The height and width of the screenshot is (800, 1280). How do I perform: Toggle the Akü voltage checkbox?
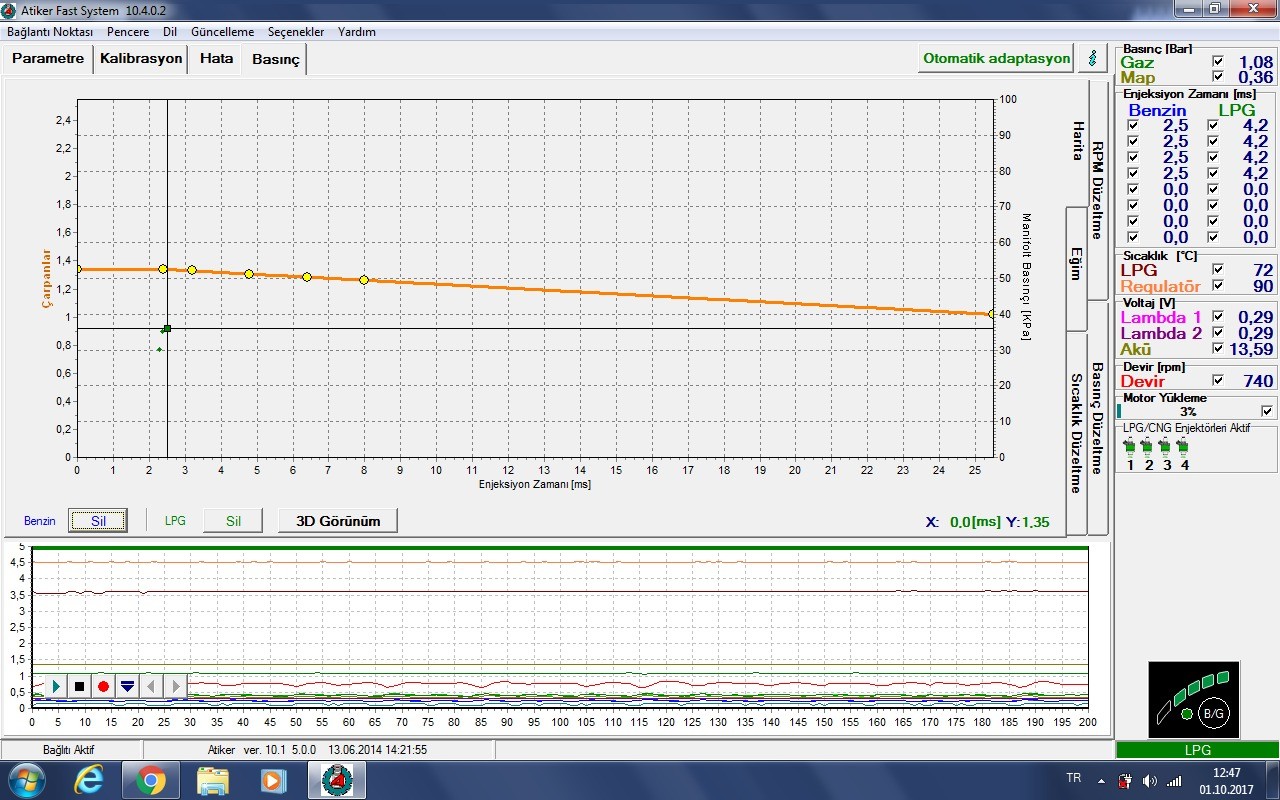point(1217,348)
